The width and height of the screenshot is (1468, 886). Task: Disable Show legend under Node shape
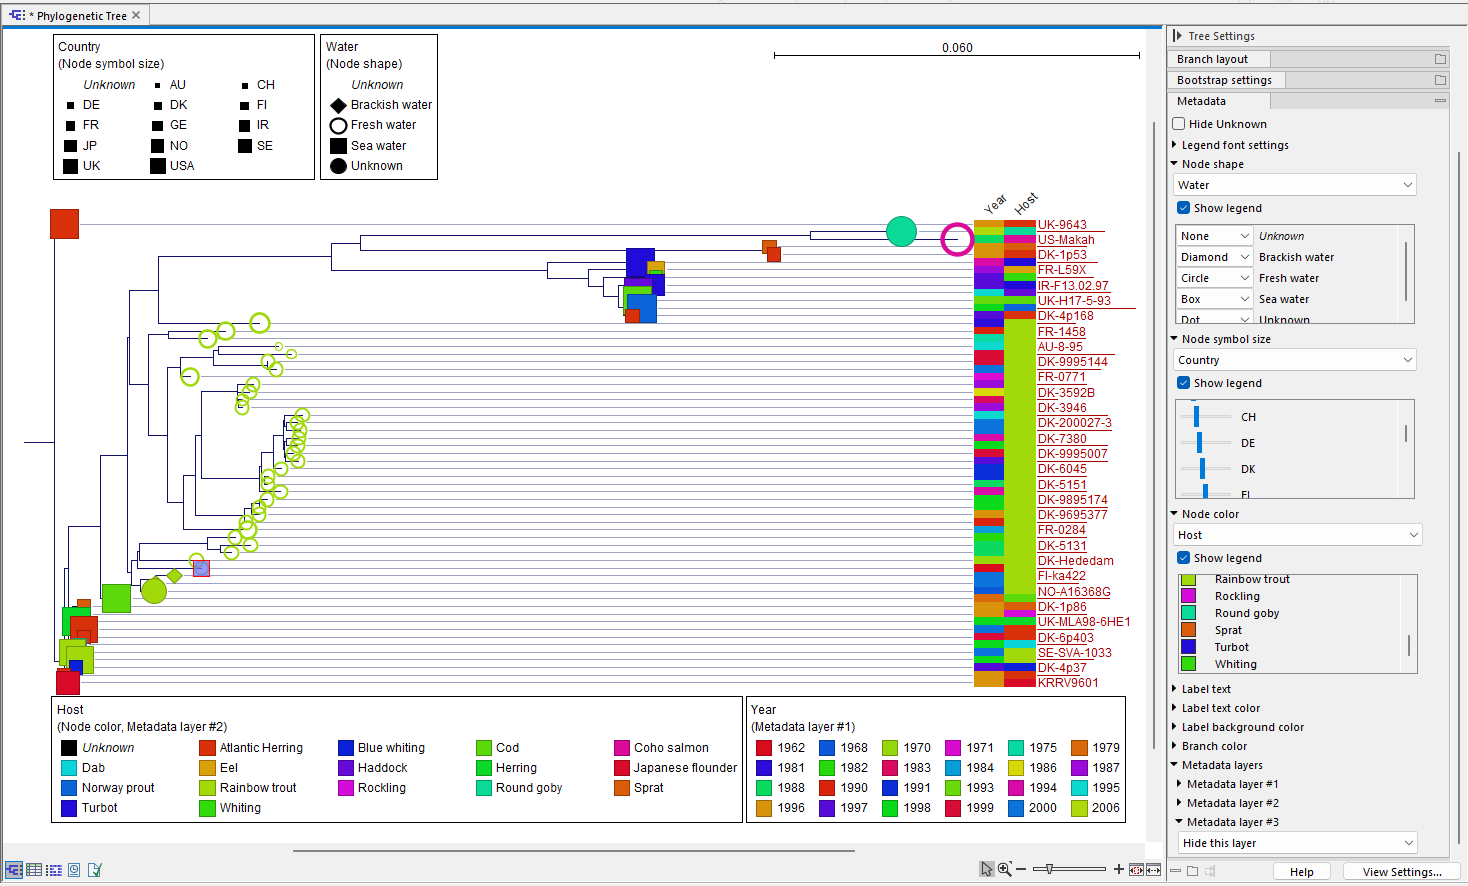1183,207
